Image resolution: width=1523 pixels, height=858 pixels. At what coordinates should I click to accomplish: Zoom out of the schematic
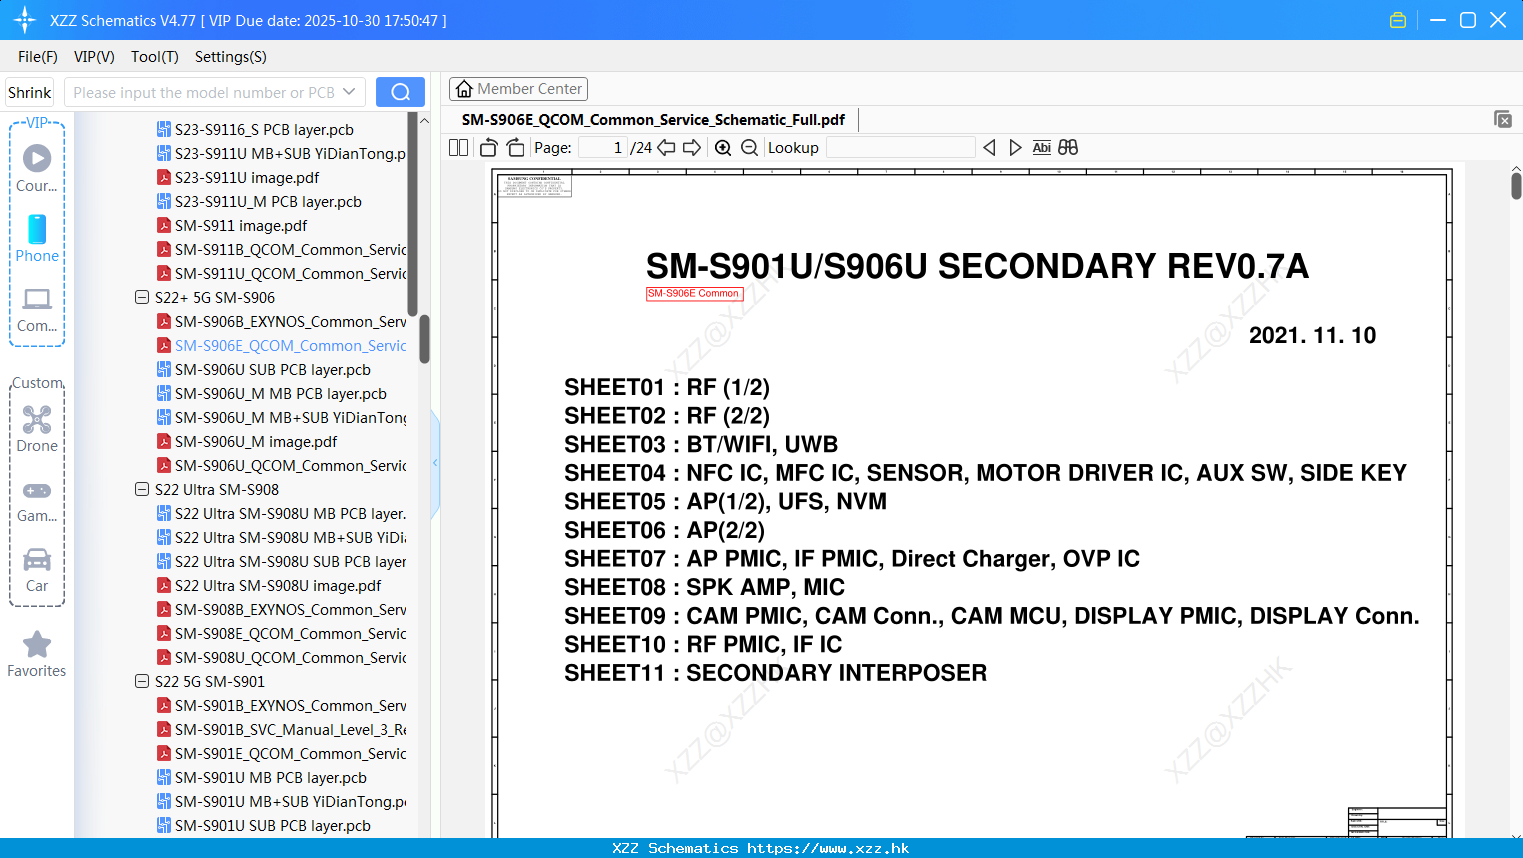[x=750, y=148]
